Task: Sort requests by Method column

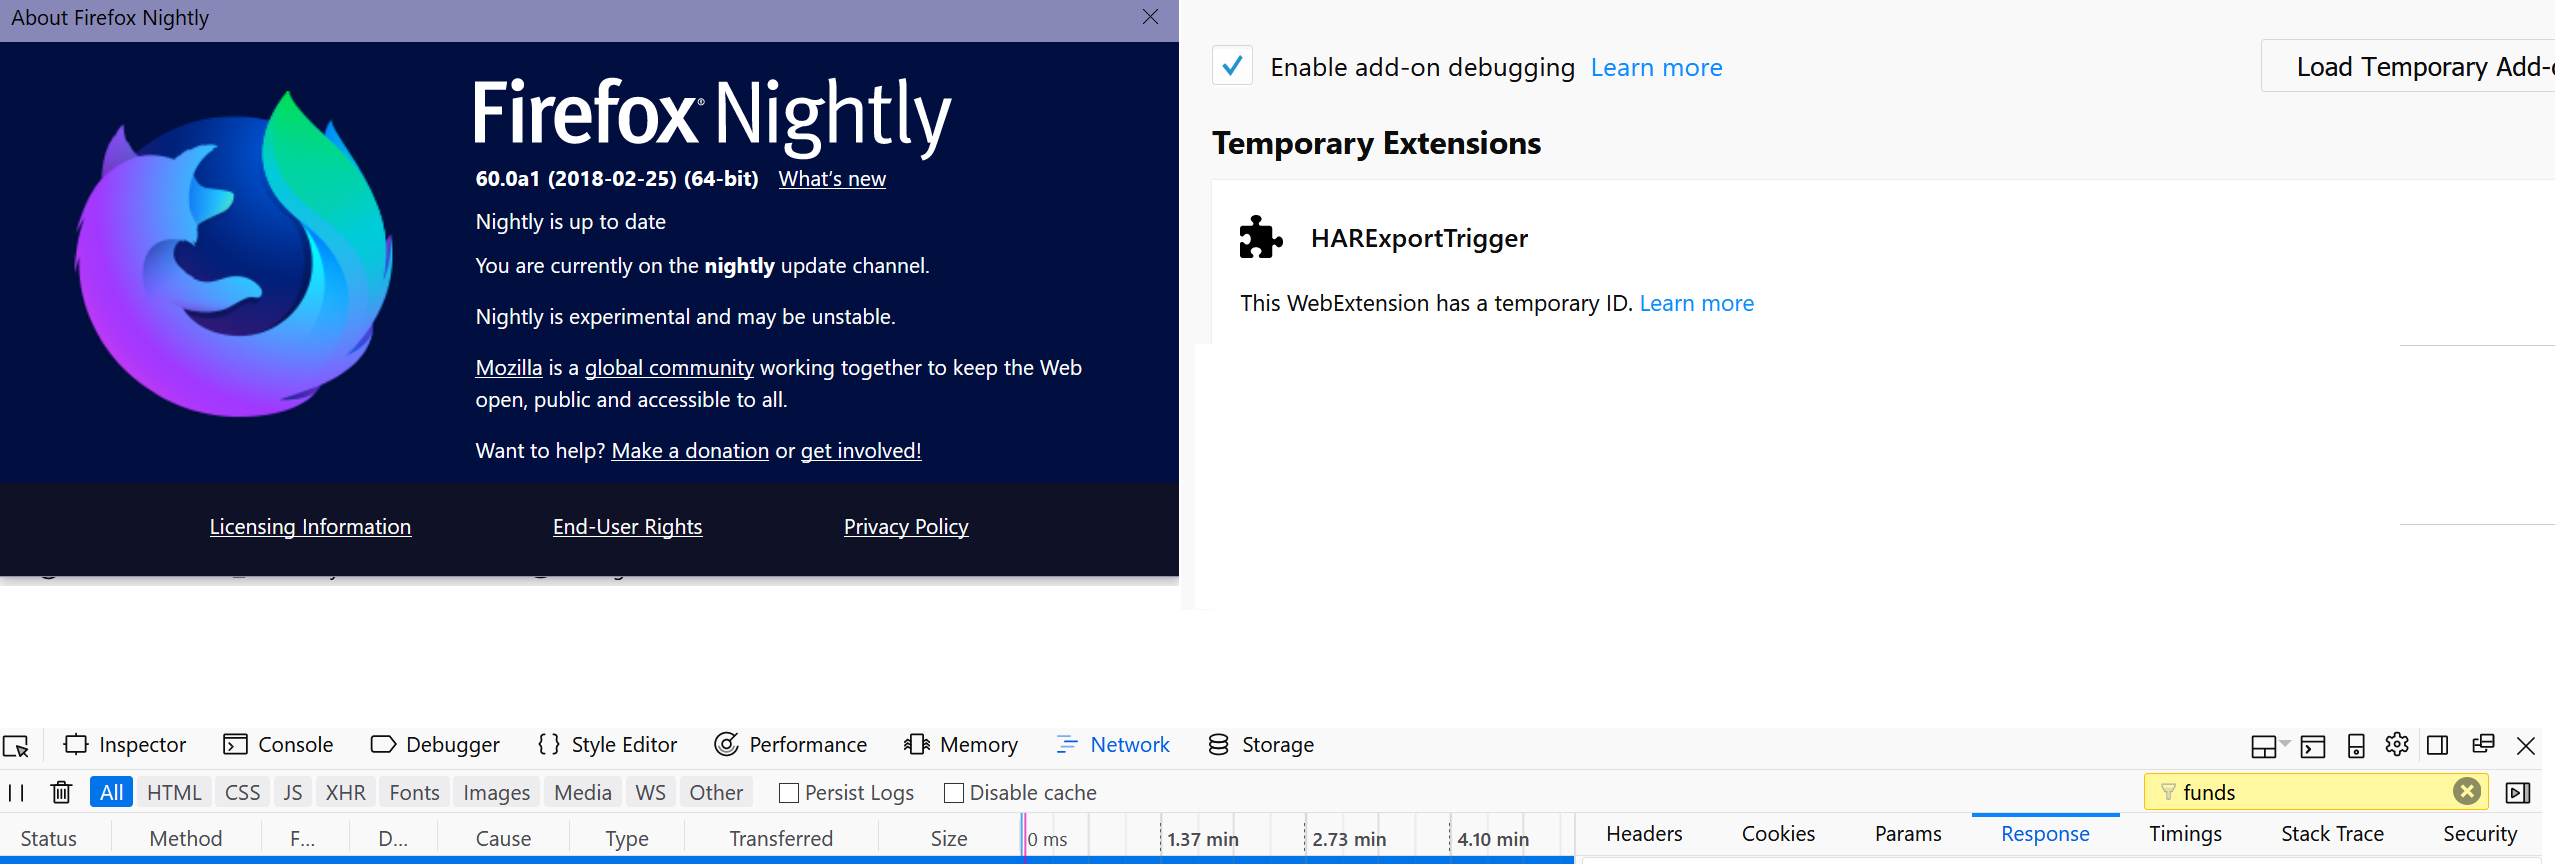Action: (186, 838)
